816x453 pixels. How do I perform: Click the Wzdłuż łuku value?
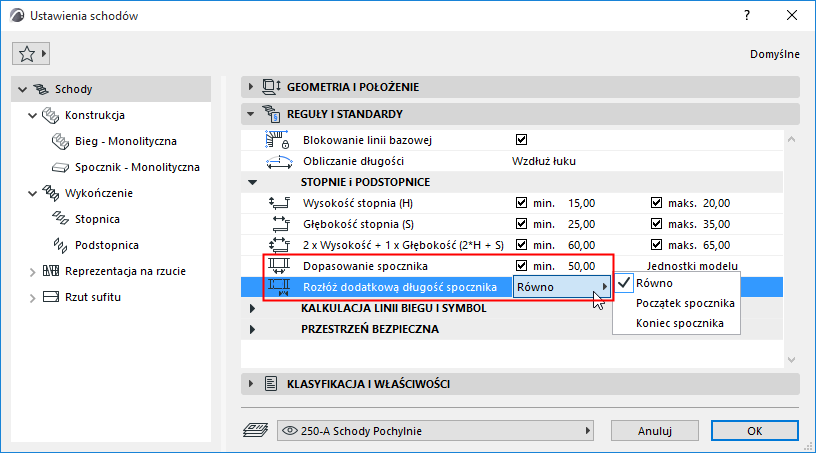coord(543,161)
